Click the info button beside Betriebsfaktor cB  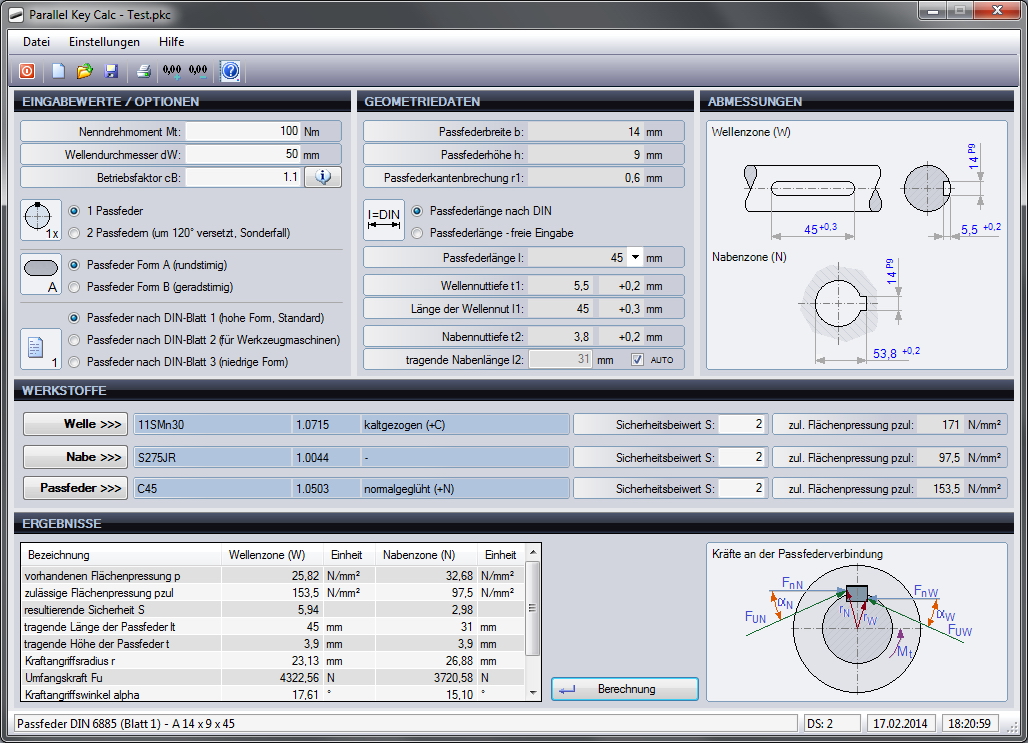(323, 177)
